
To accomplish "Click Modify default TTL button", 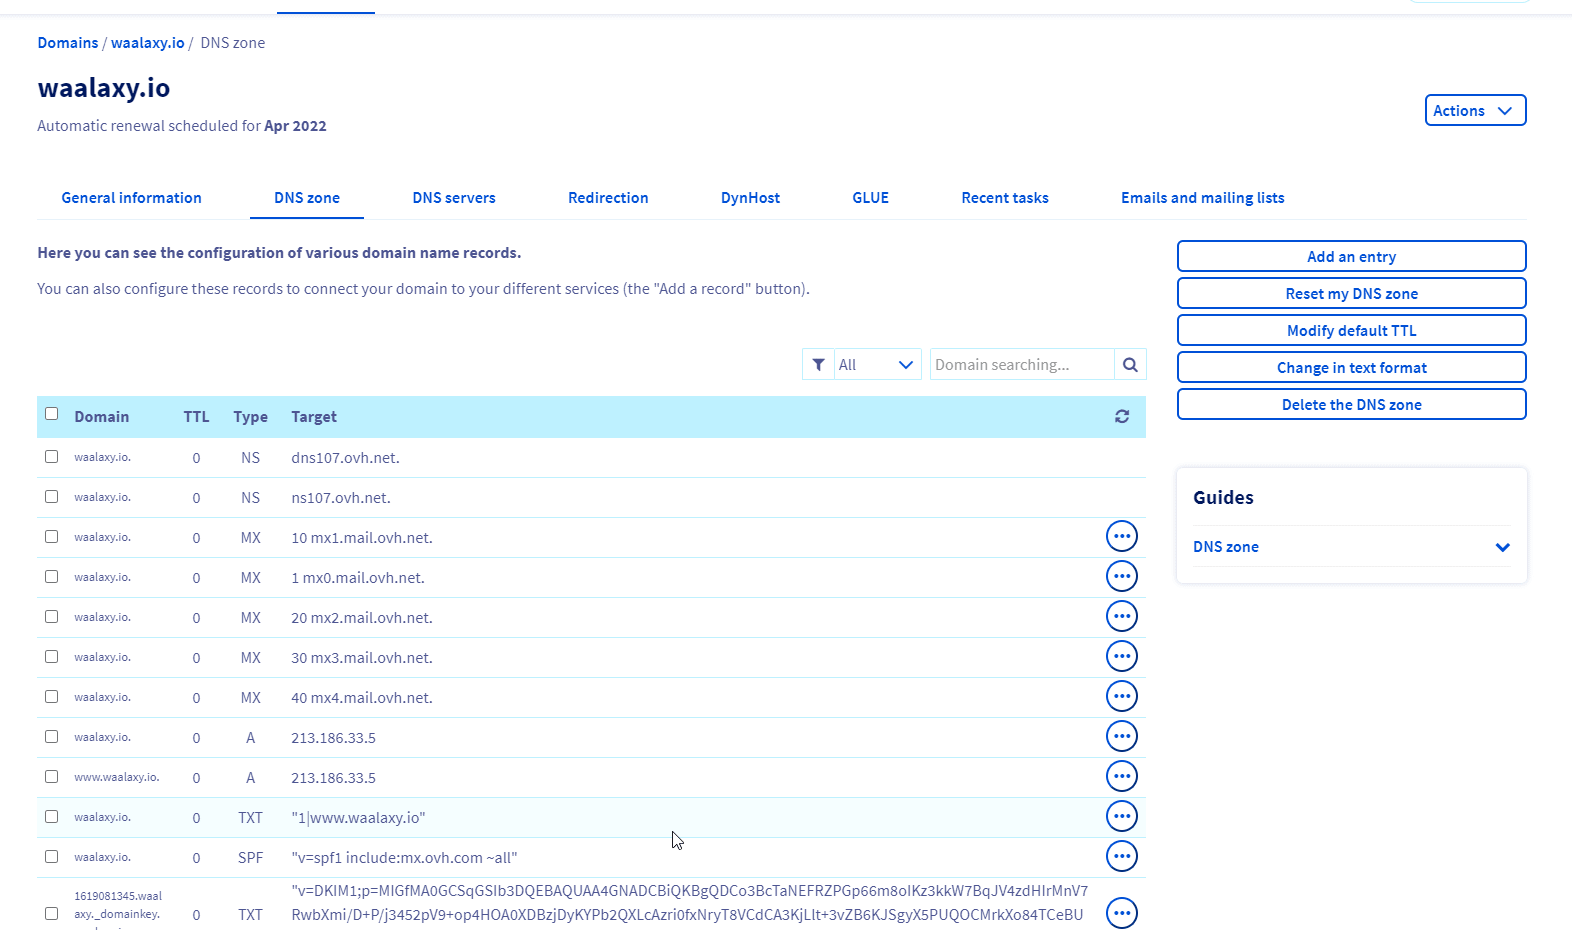I will pos(1351,330).
